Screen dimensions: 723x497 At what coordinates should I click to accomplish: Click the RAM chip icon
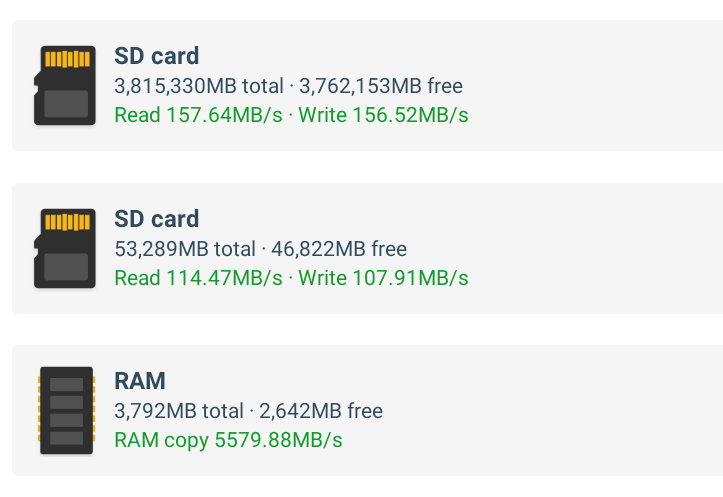pyautogui.click(x=66, y=410)
